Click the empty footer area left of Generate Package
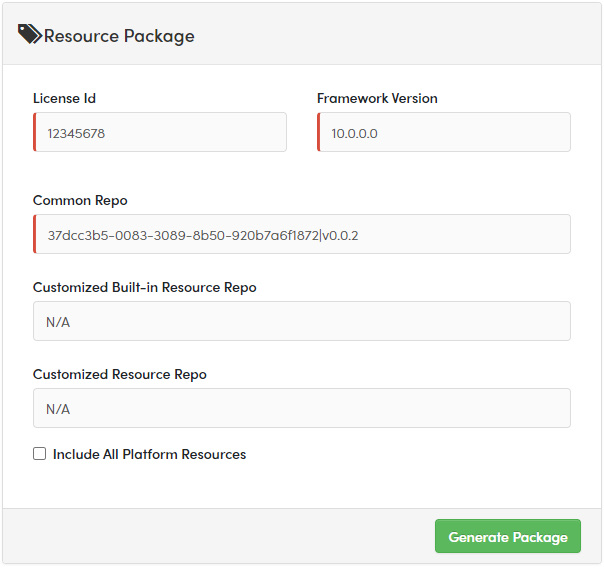Image resolution: width=604 pixels, height=581 pixels. pos(220,536)
